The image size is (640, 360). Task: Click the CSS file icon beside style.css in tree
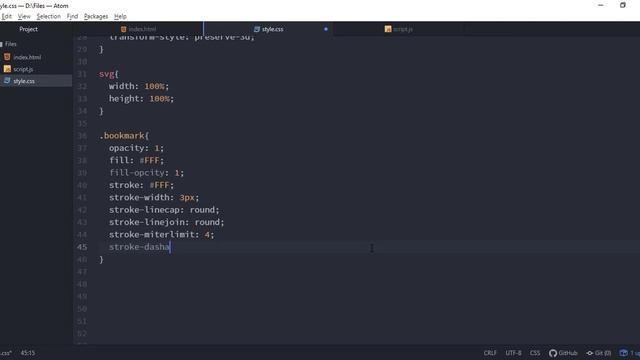(7, 81)
